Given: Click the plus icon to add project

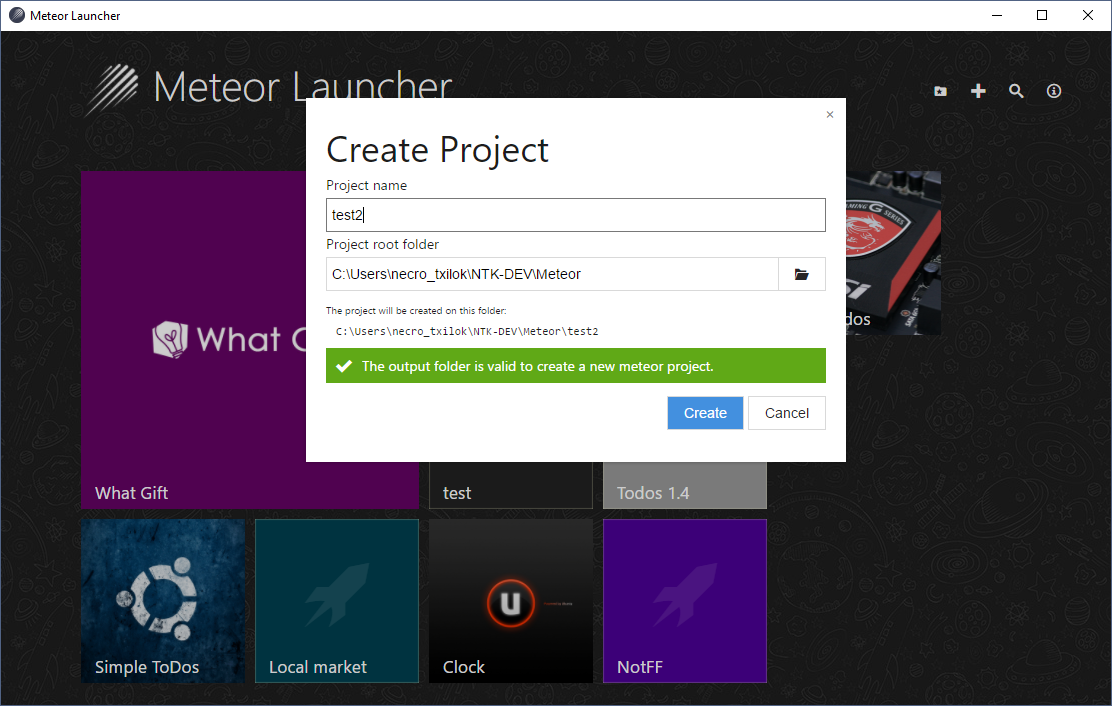Looking at the screenshot, I should [978, 91].
